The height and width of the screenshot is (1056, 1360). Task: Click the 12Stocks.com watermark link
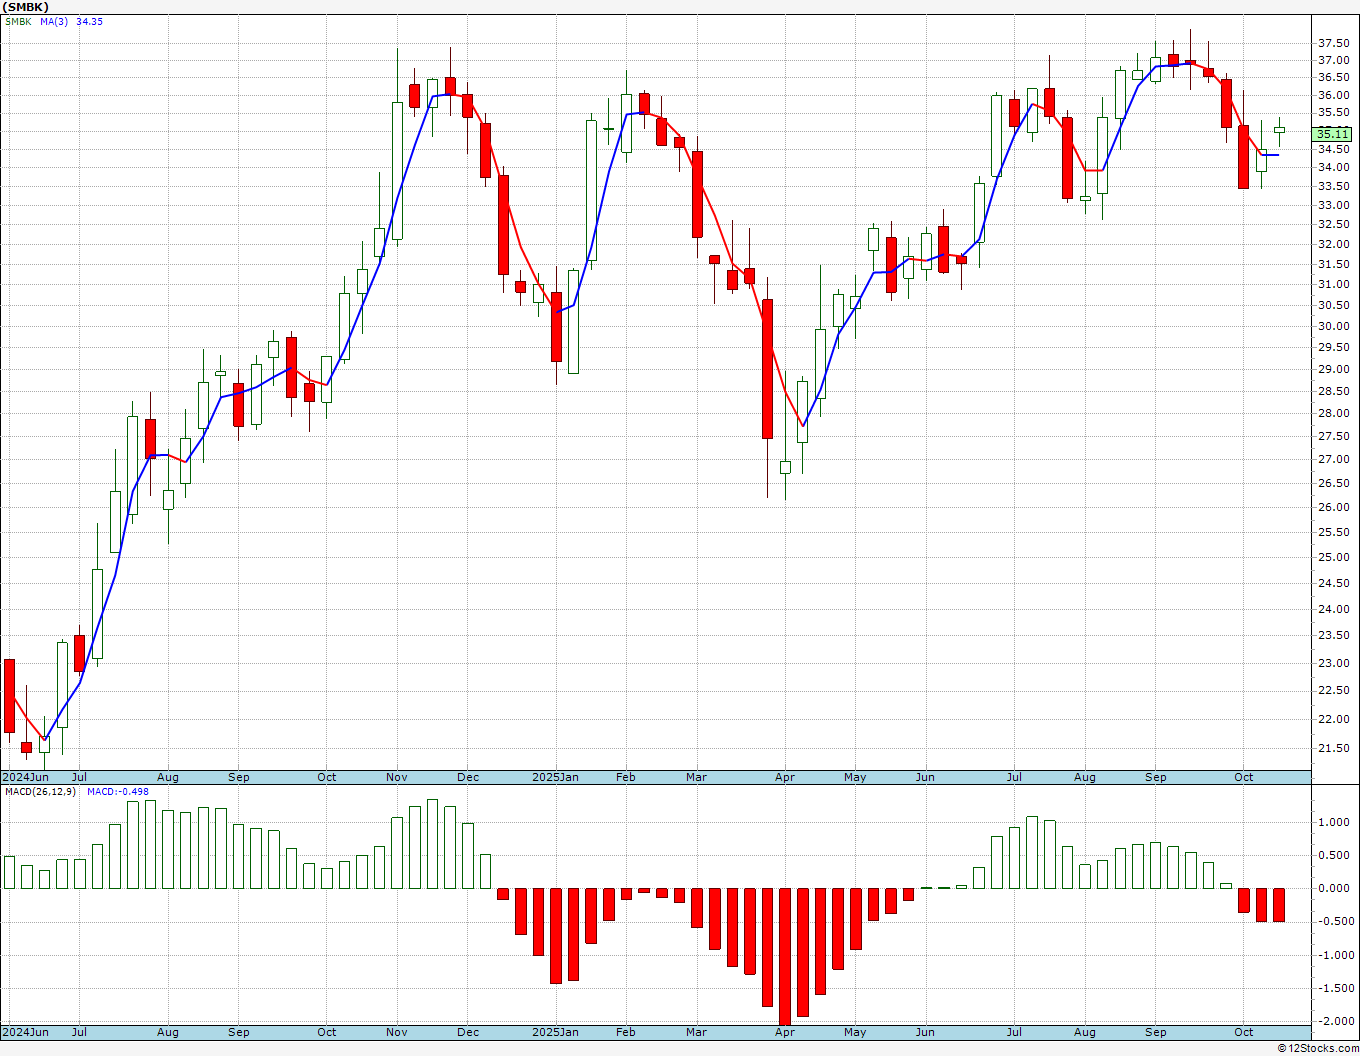coord(1318,1048)
